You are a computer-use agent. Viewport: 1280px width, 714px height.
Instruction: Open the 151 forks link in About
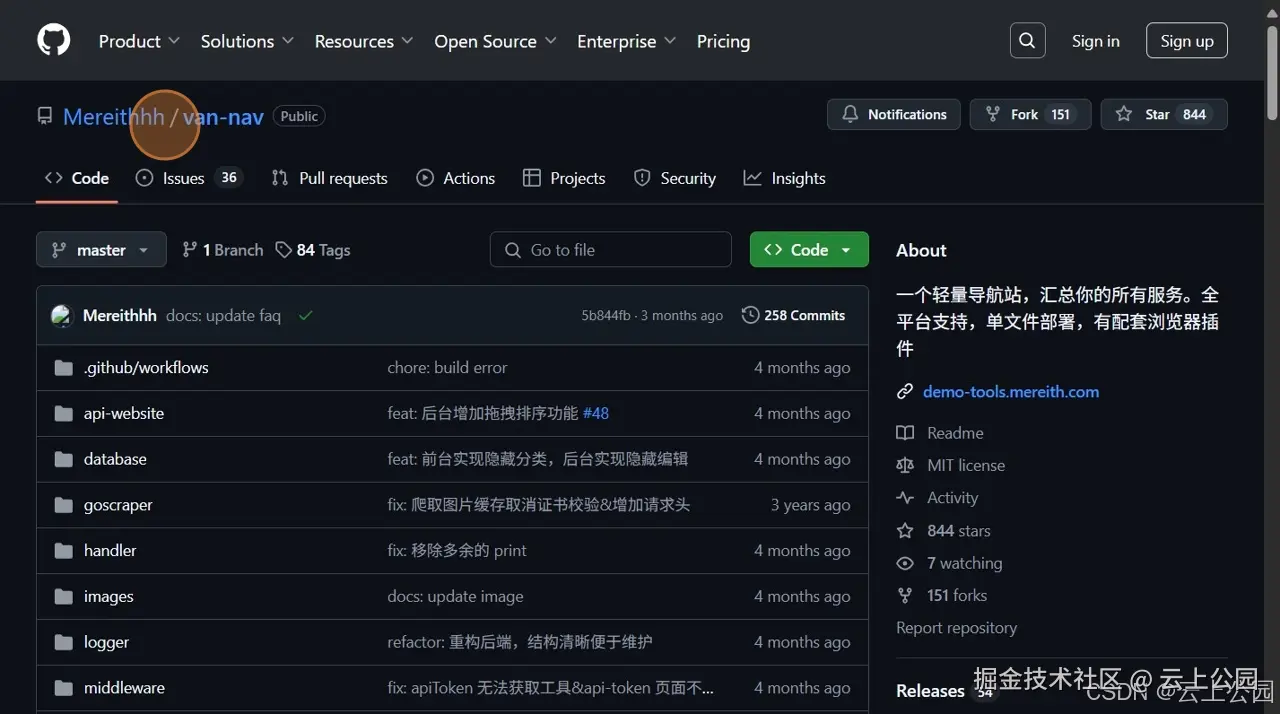point(957,595)
